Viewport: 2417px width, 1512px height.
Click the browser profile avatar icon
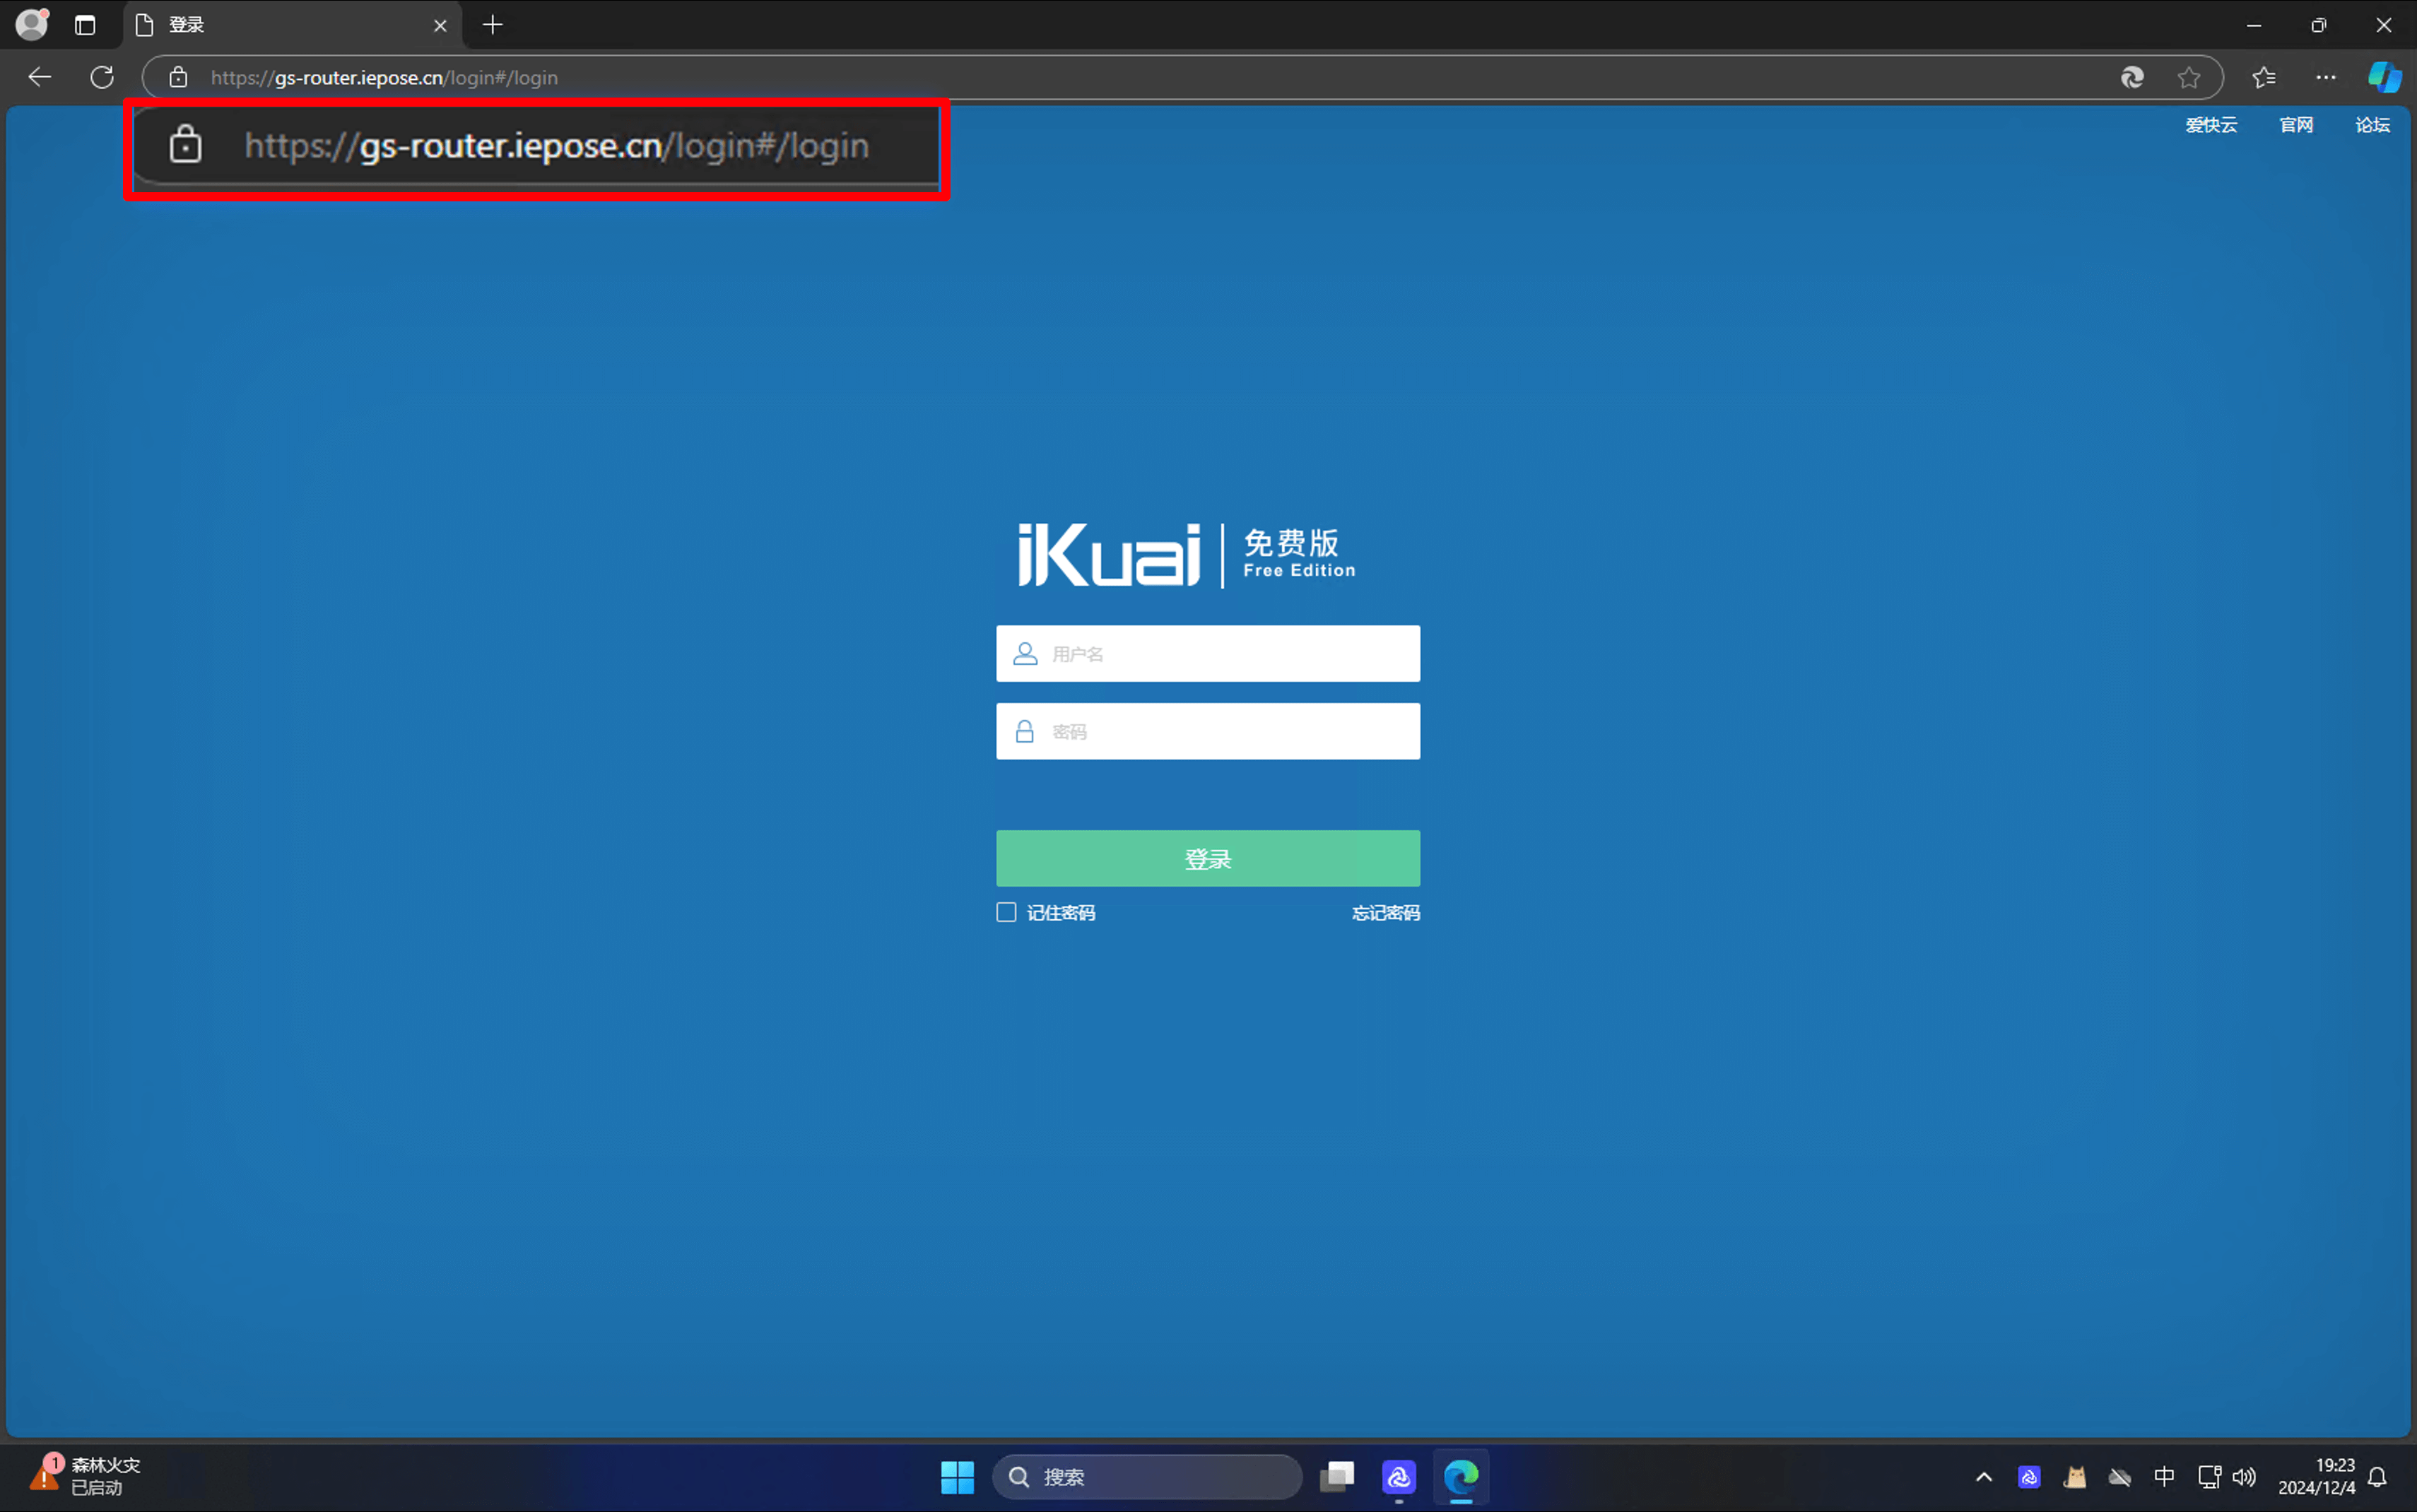pos(32,24)
